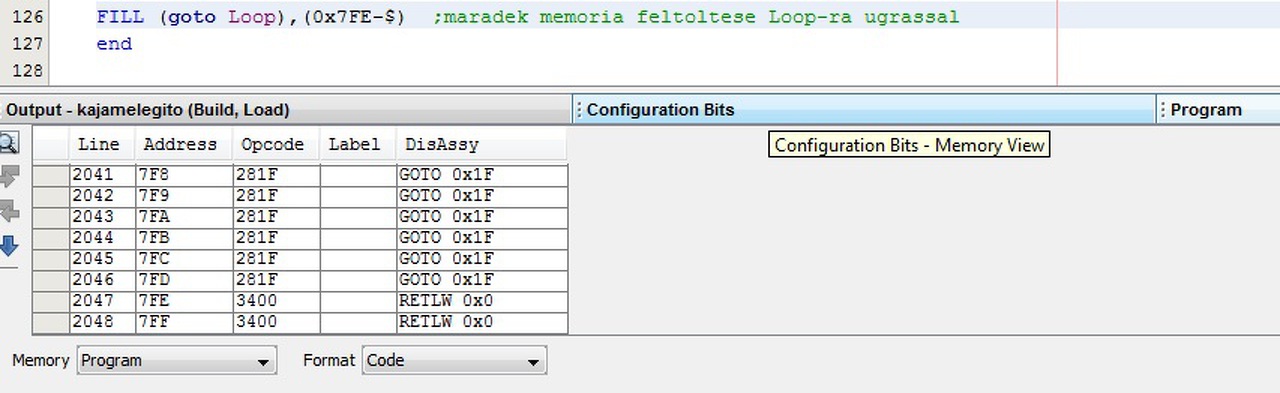The width and height of the screenshot is (1280, 393).
Task: Click the gray back arrow sidebar icon
Action: [x=9, y=211]
